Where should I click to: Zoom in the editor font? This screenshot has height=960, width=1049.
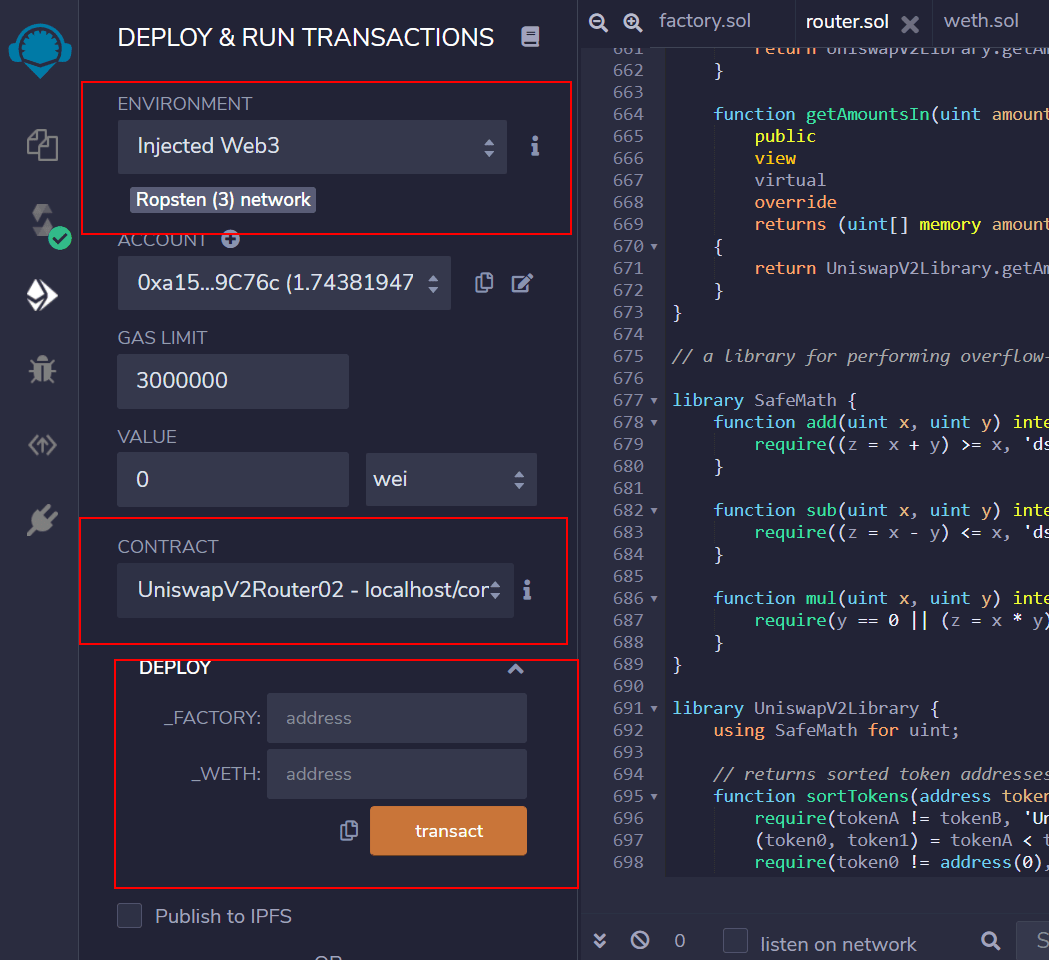(x=632, y=22)
